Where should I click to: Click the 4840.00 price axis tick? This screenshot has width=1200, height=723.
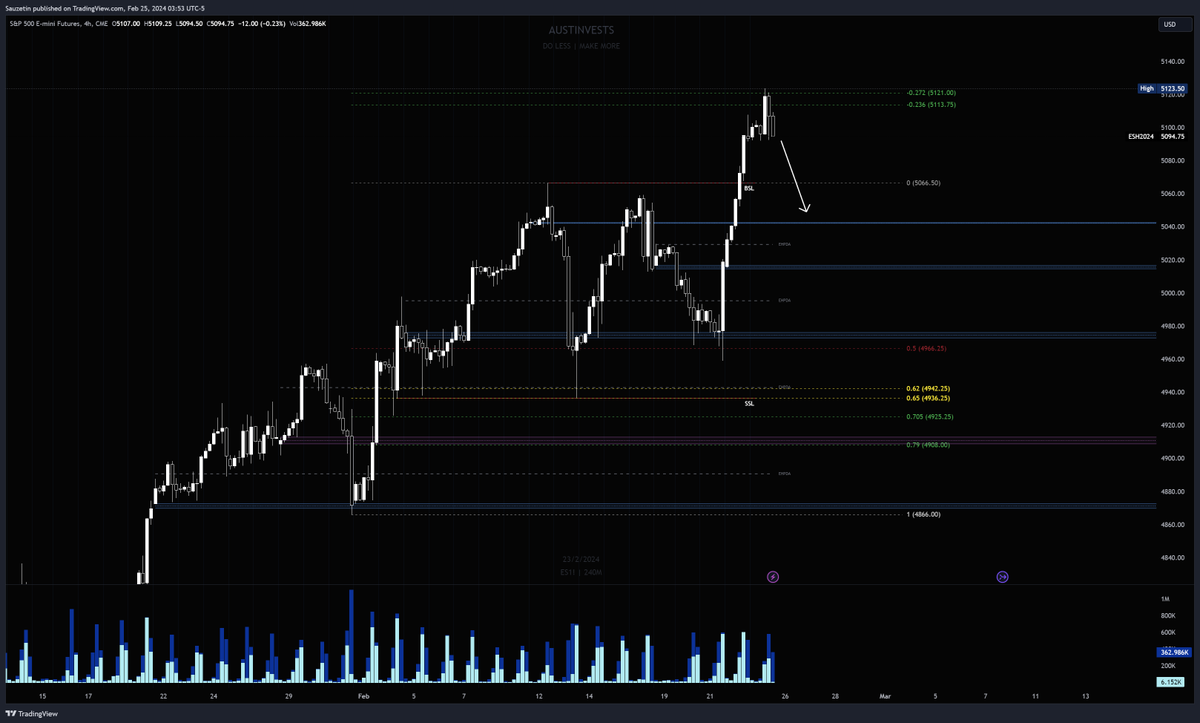click(1172, 559)
